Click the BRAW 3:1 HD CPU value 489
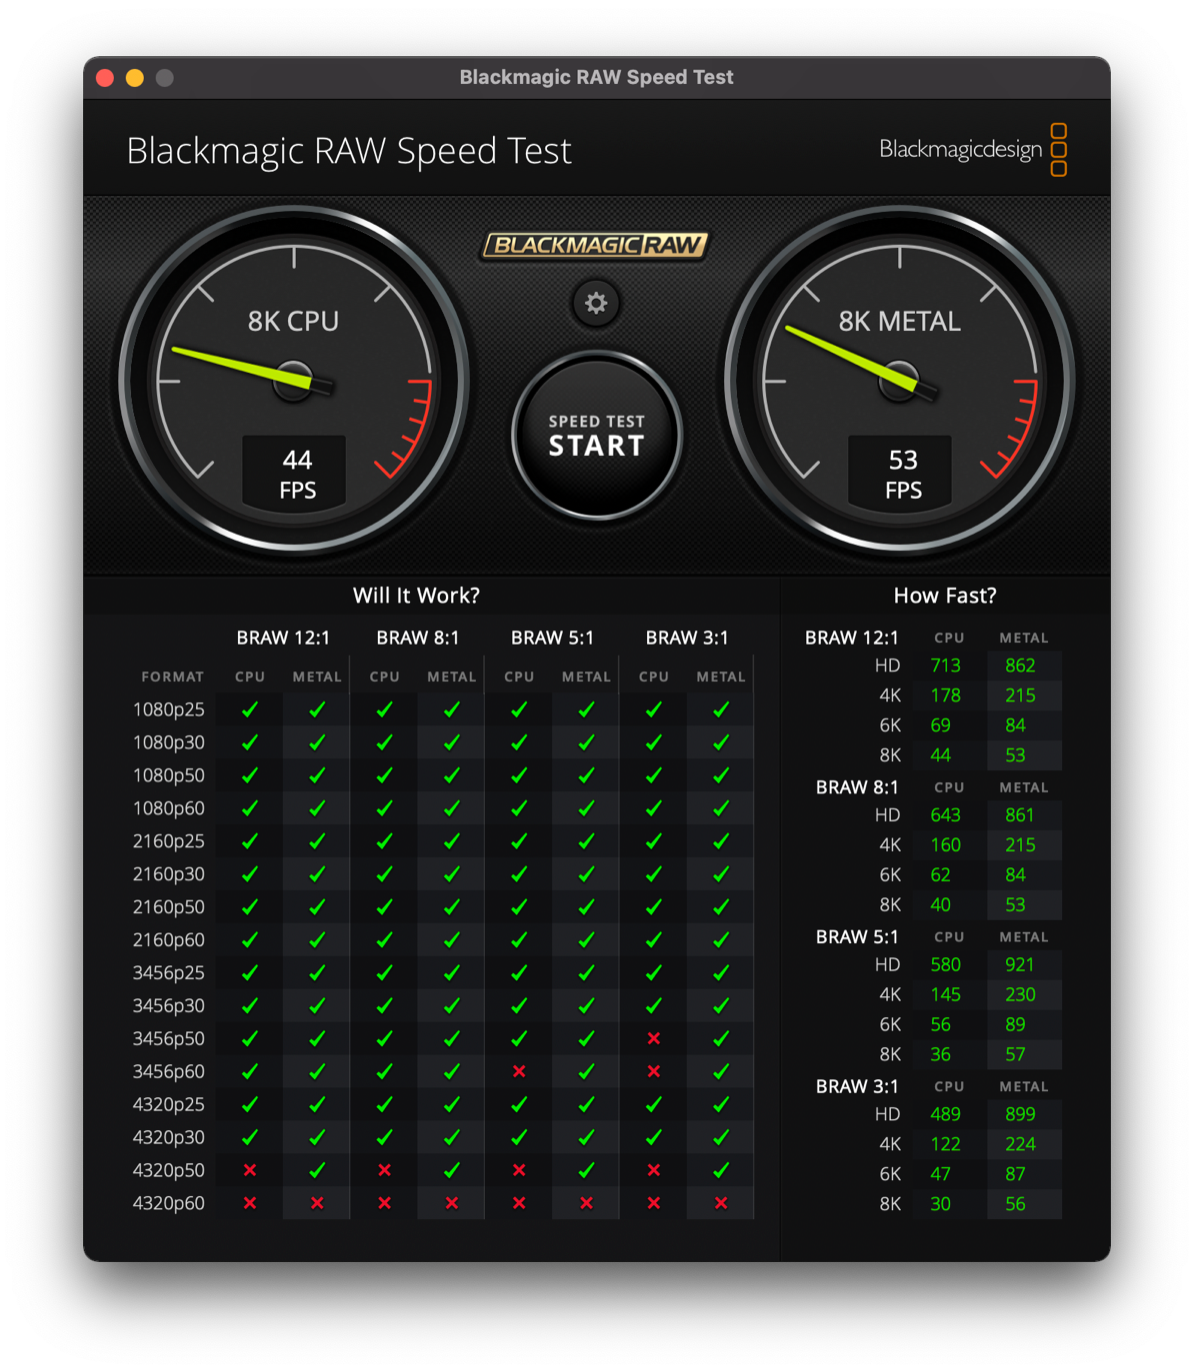 click(945, 1114)
